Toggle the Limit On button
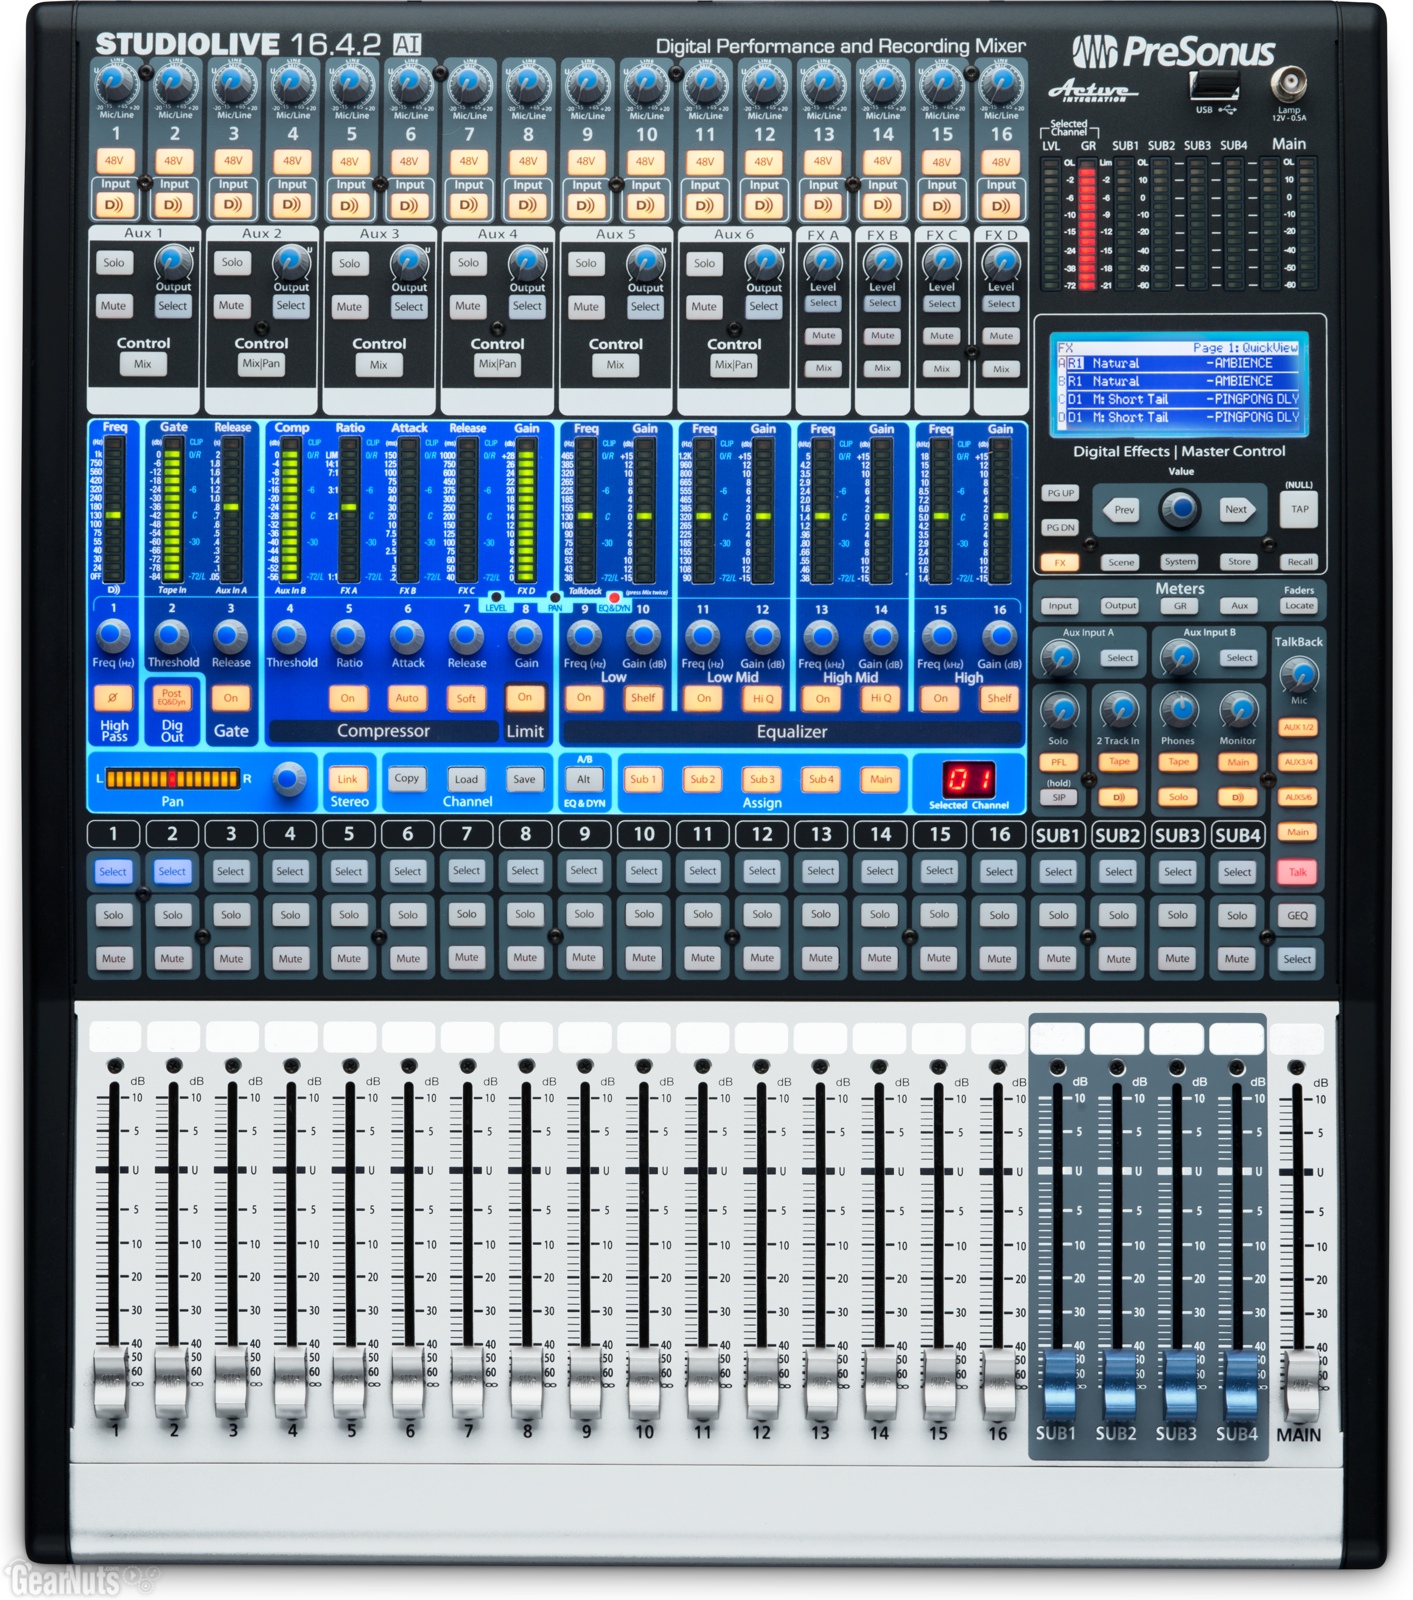1413x1600 pixels. (x=525, y=697)
